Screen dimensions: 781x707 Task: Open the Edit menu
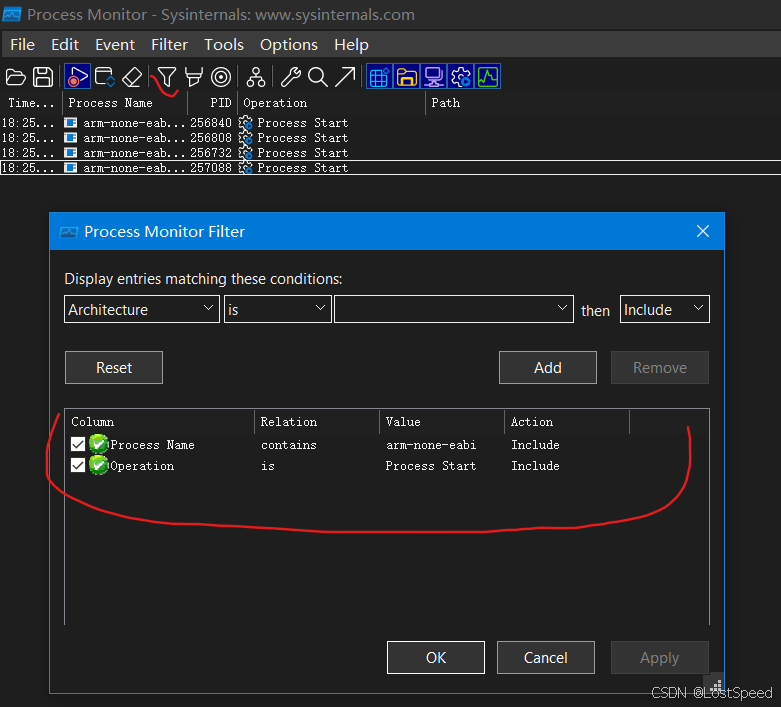65,45
